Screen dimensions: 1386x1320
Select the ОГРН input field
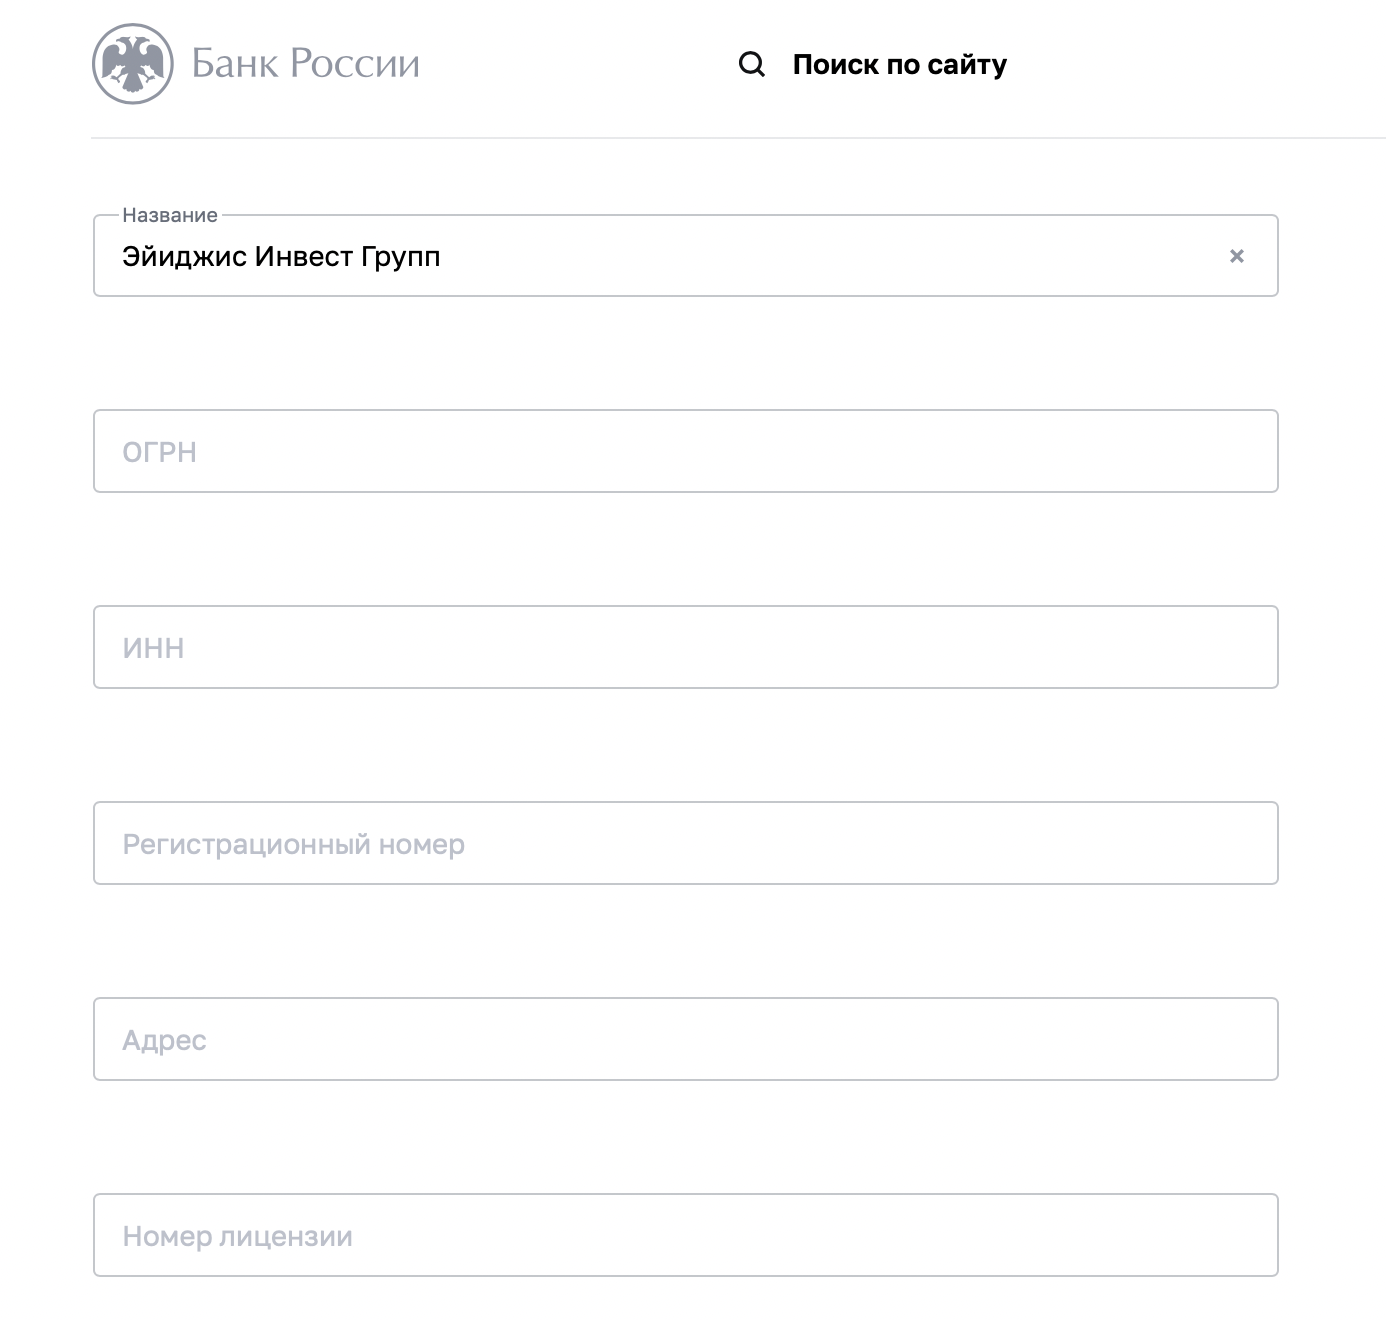685,451
